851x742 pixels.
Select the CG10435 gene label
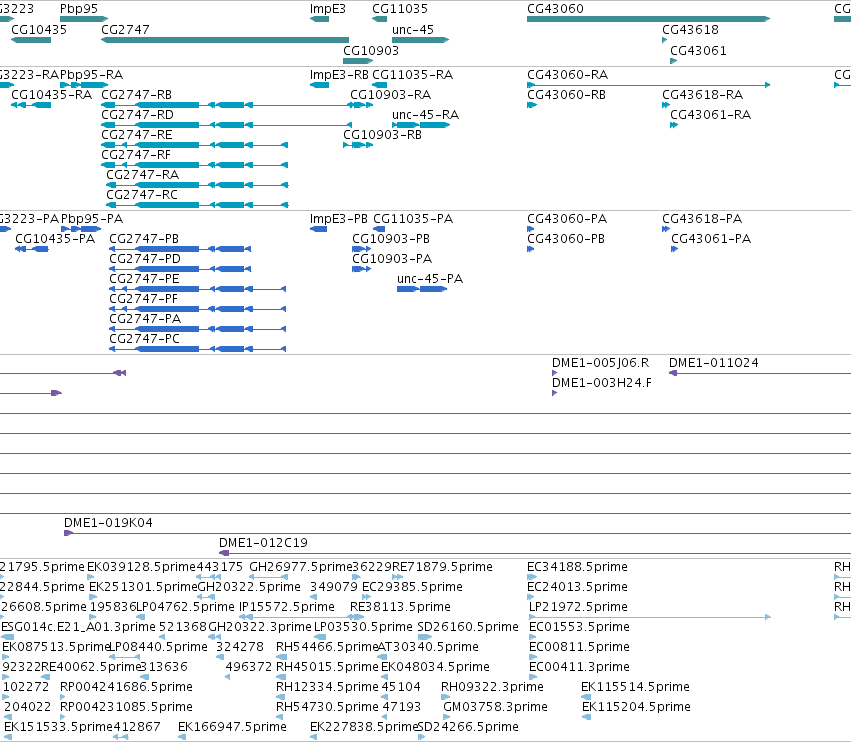(39, 30)
